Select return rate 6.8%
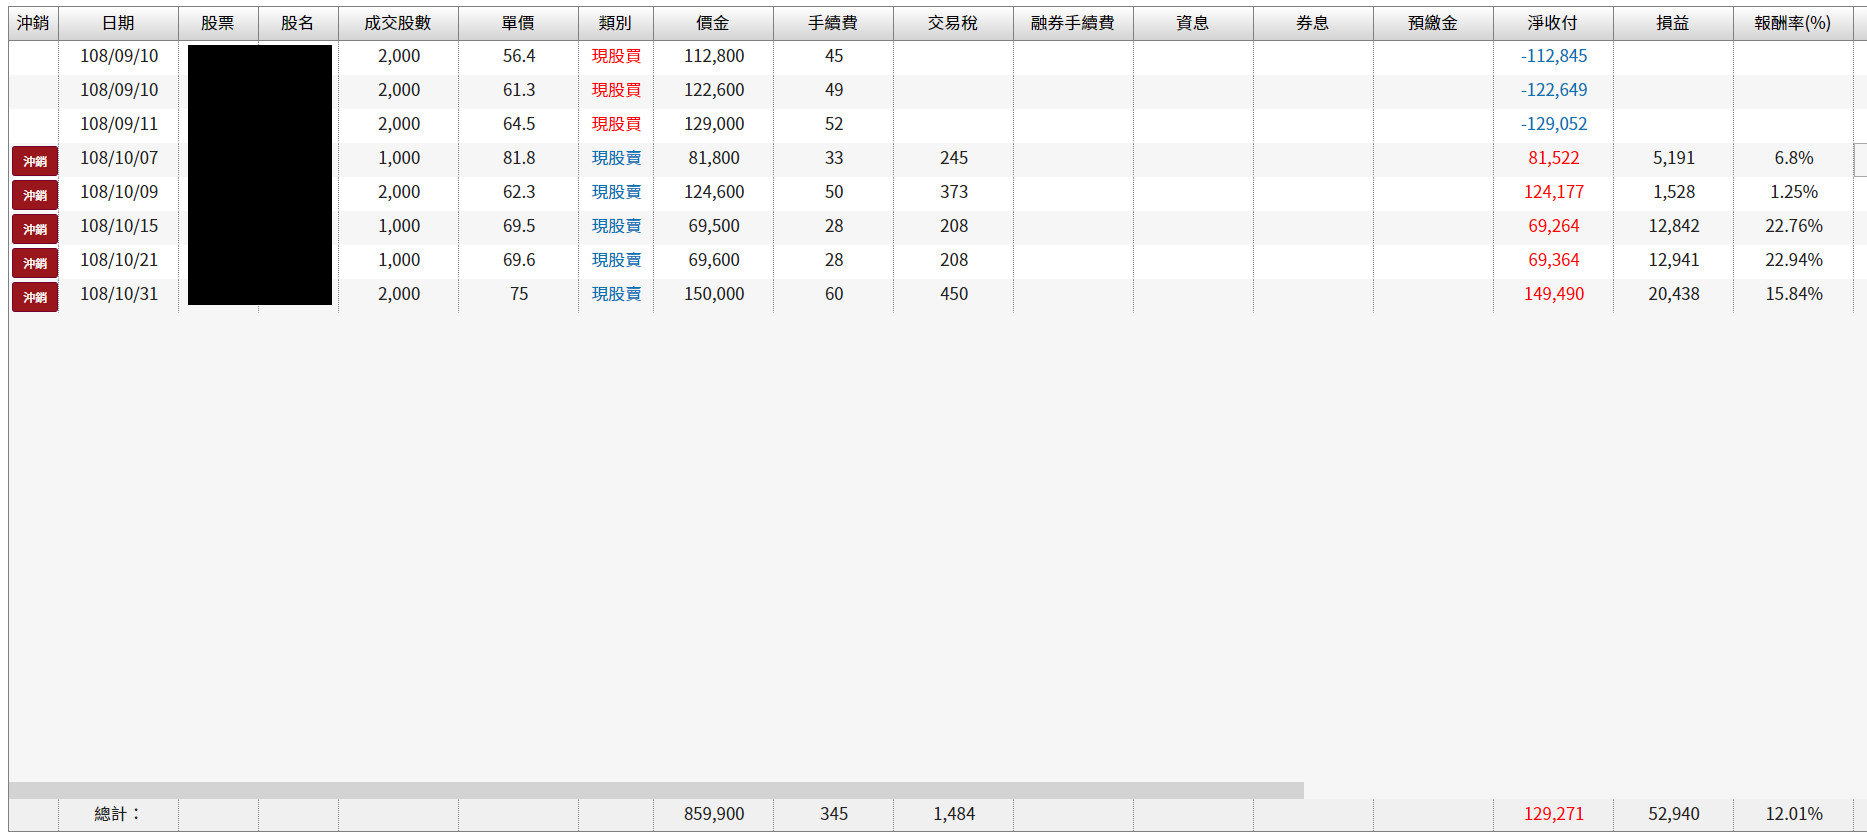 coord(1794,158)
